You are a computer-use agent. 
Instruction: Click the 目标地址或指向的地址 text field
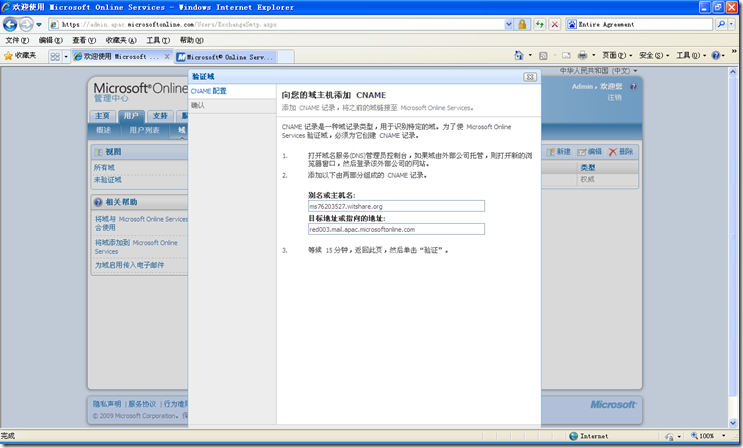coord(396,229)
